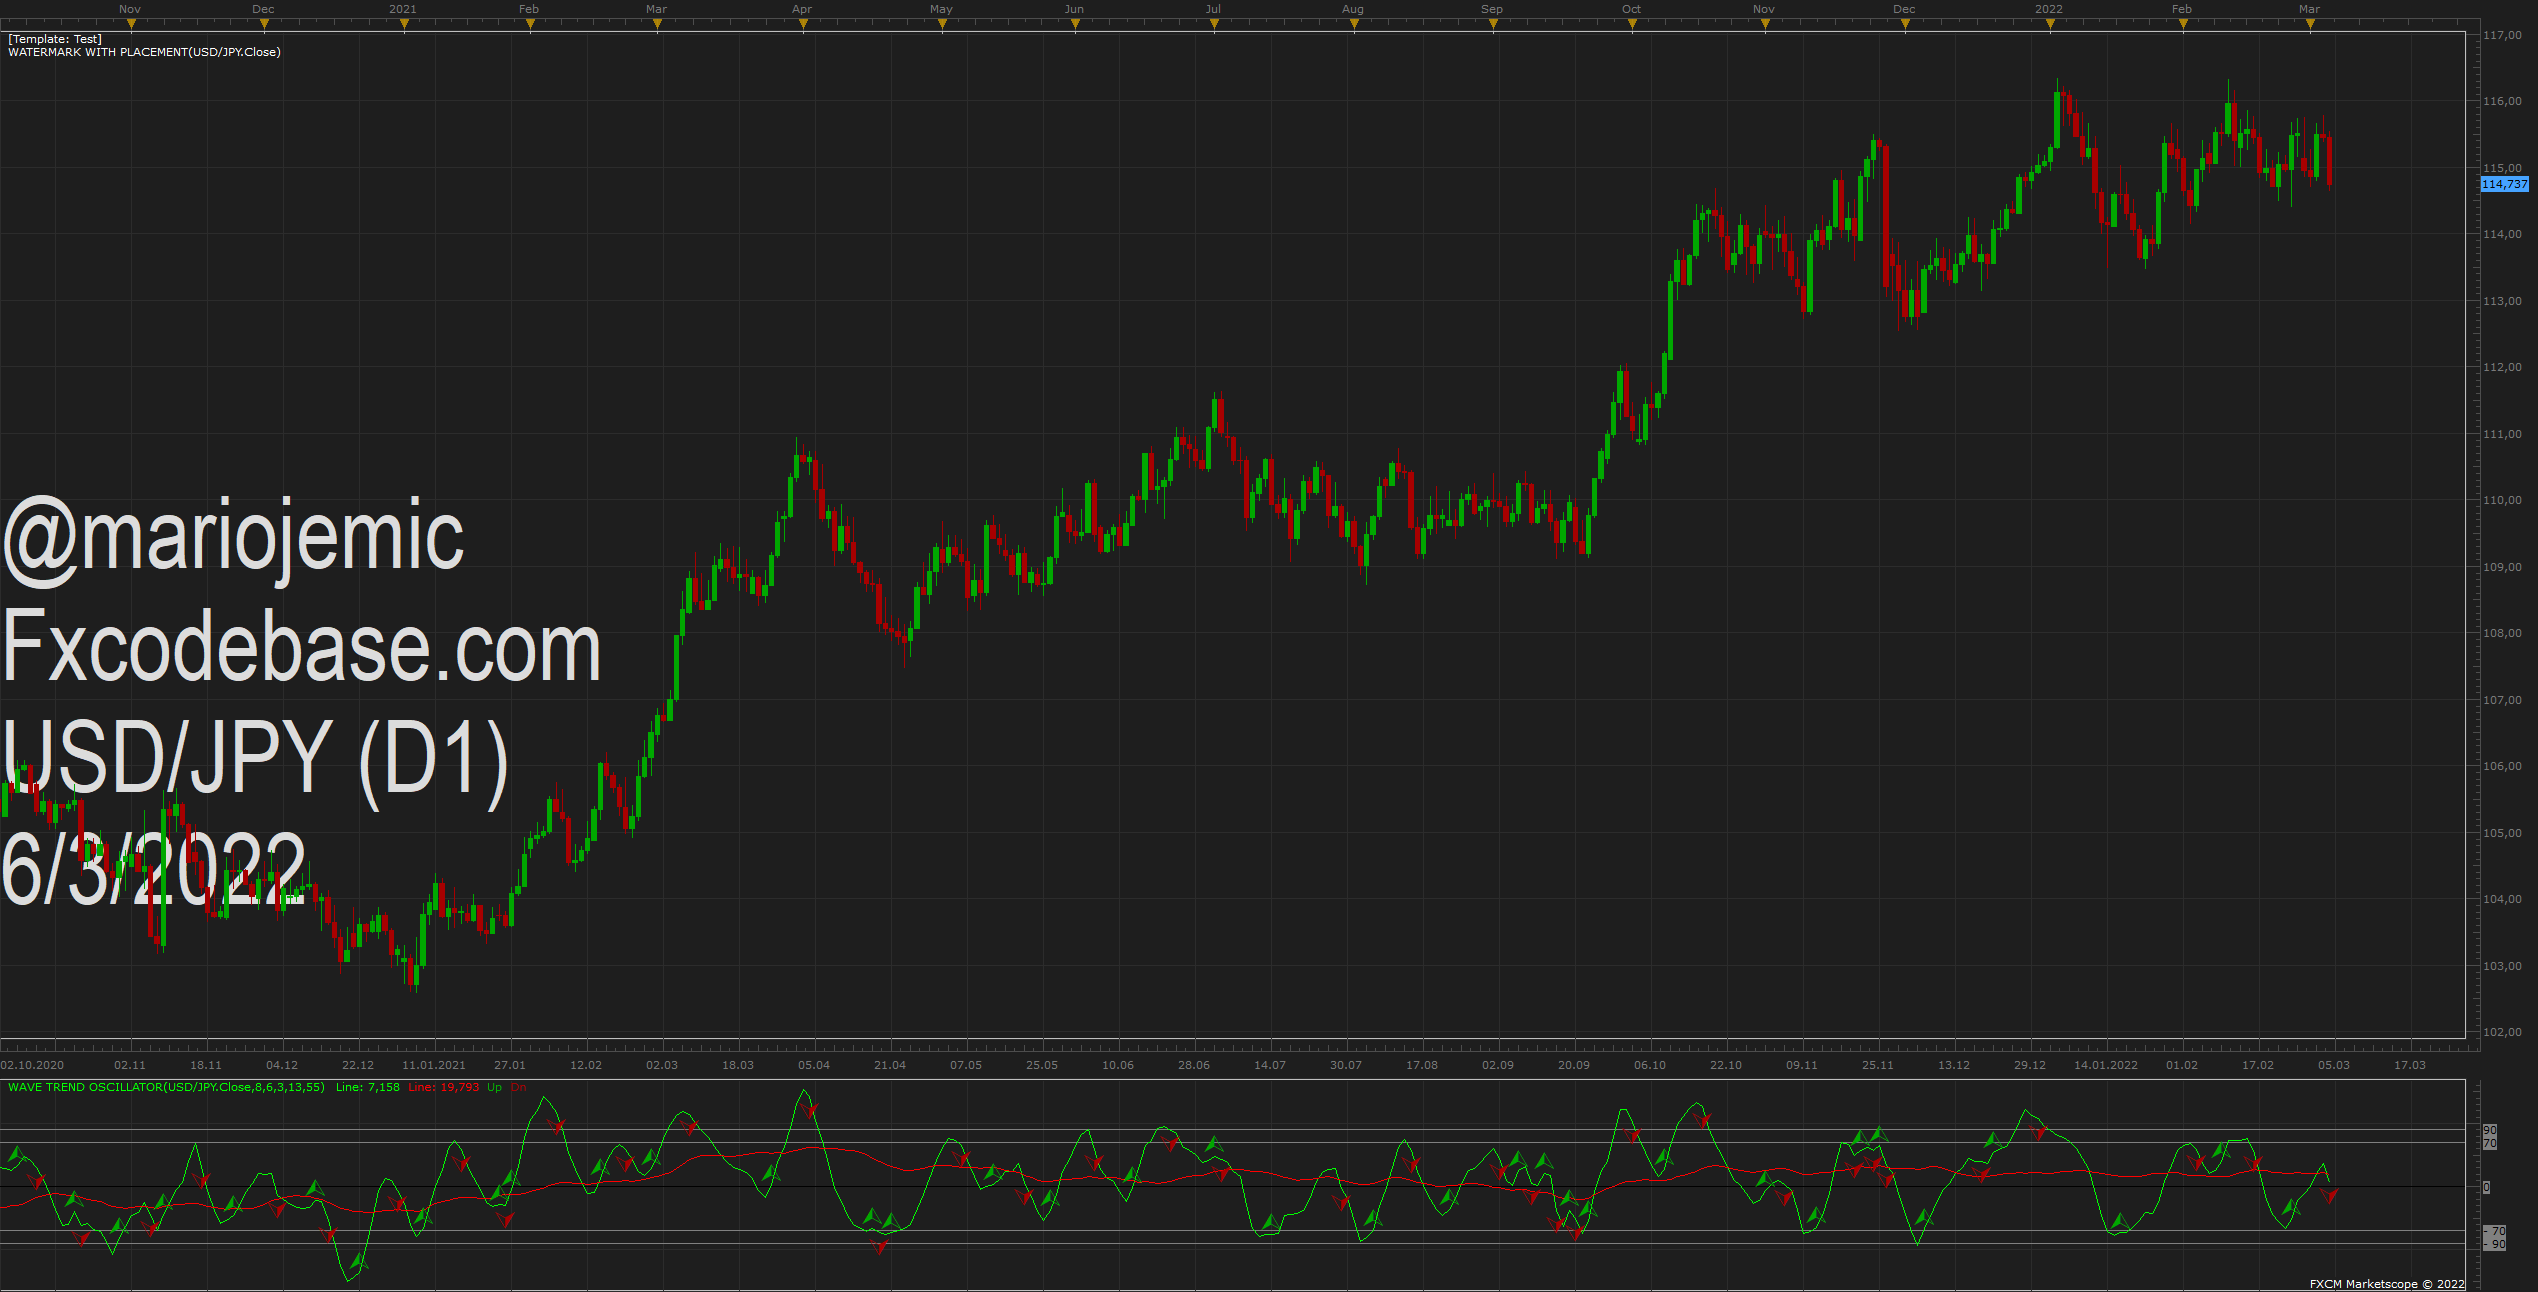Click the 05.04 date axis label
Viewport: 2538px width, 1292px height.
pos(814,1065)
